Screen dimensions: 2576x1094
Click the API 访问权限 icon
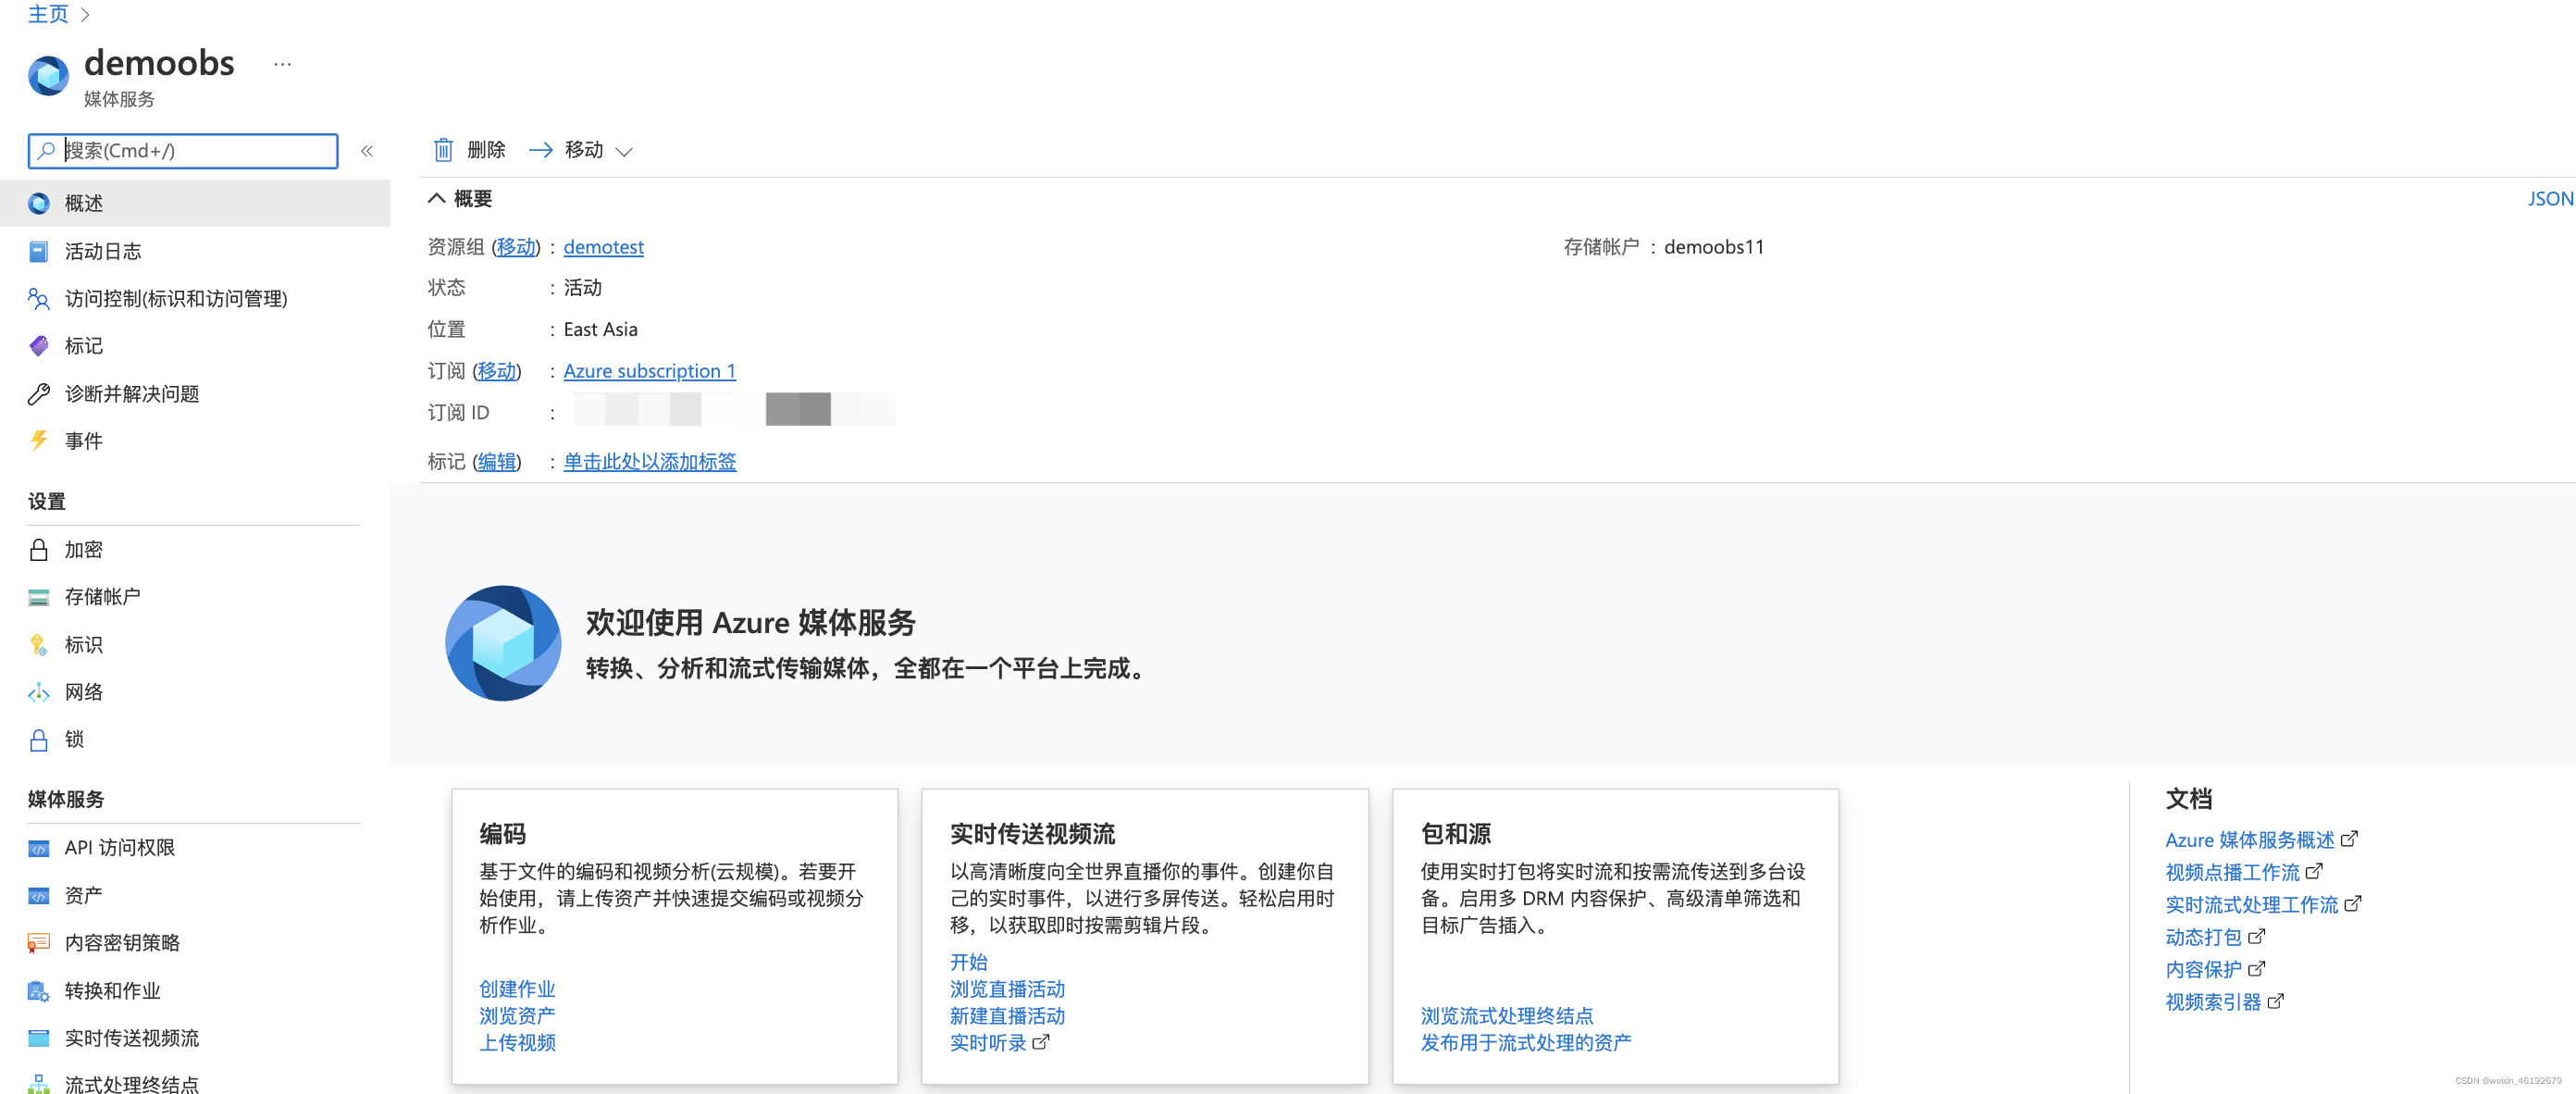[x=39, y=849]
